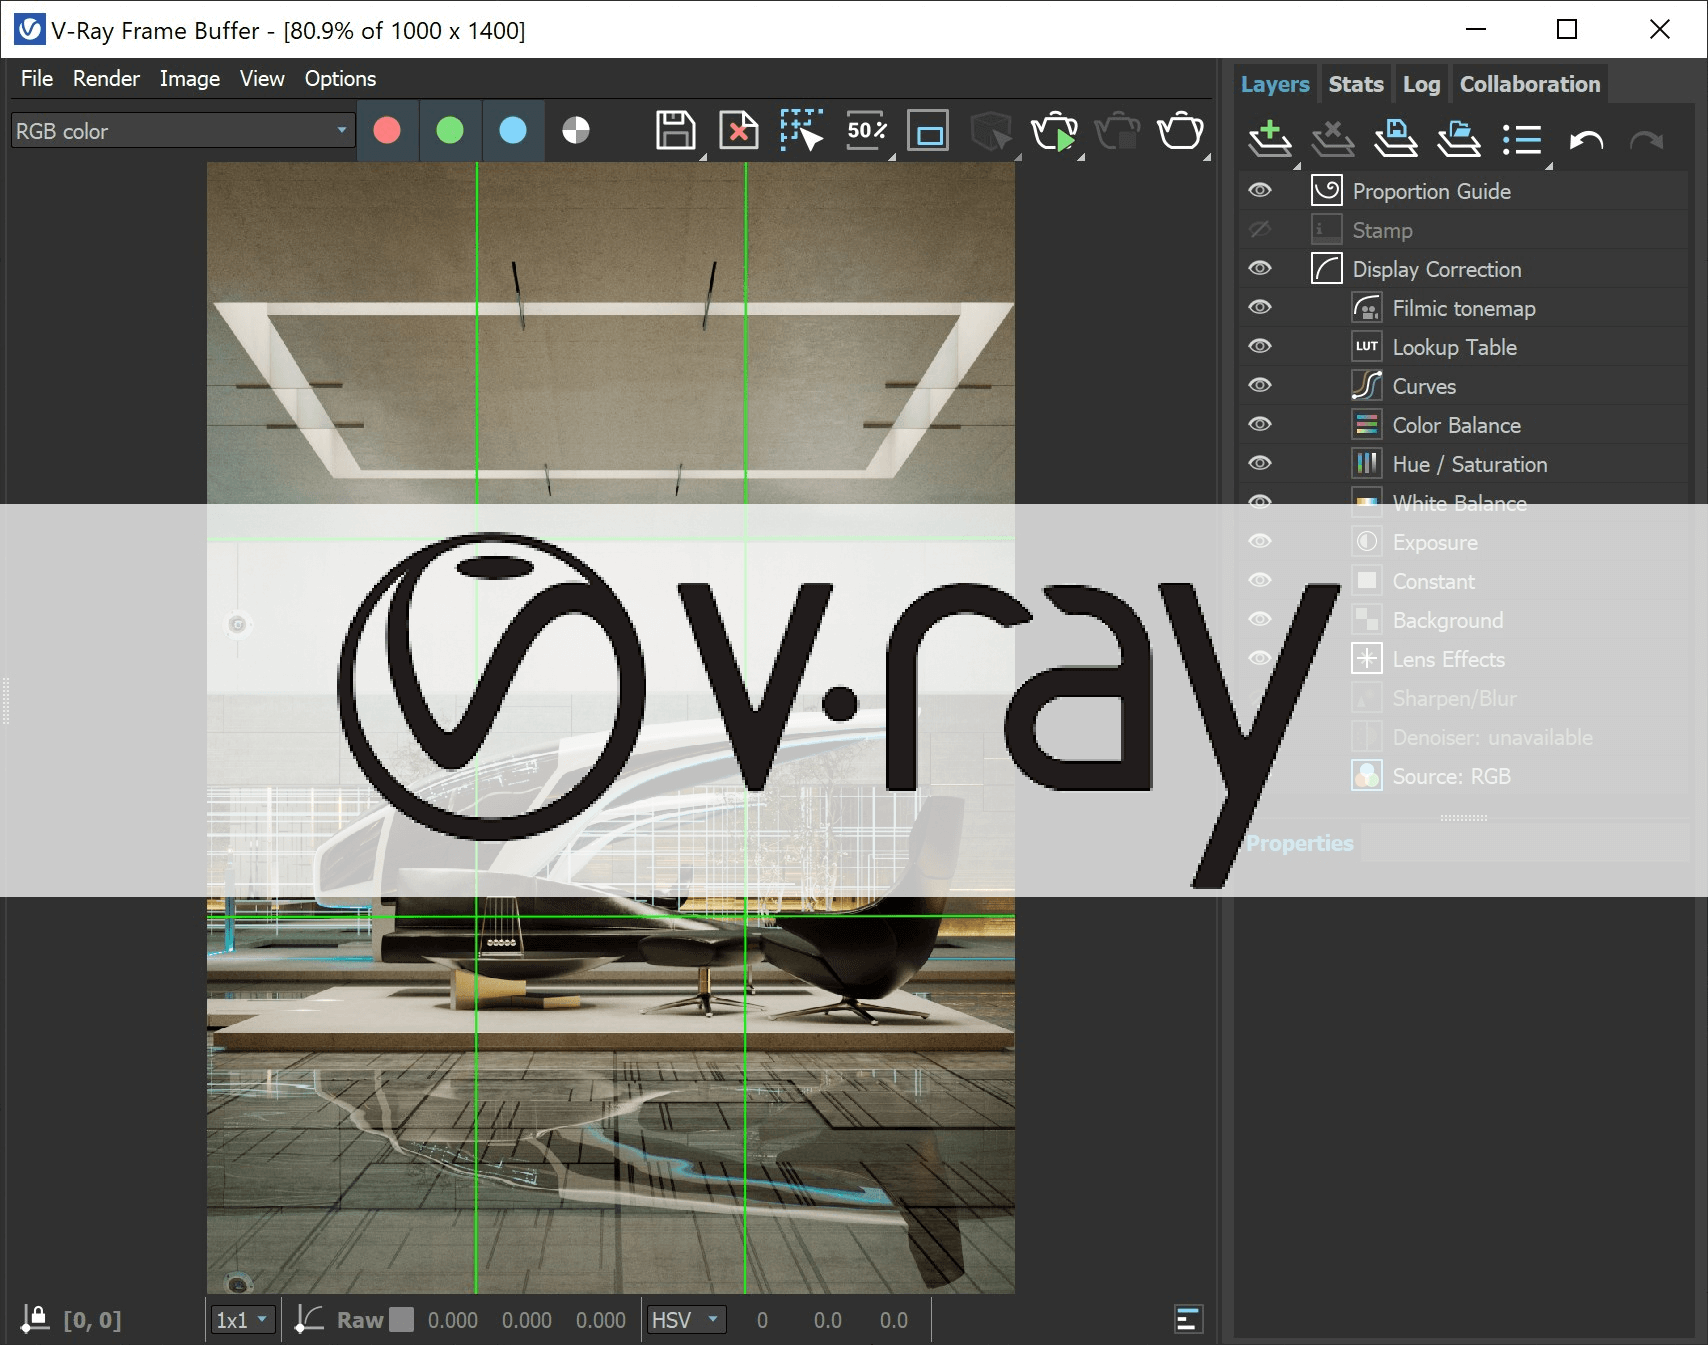The width and height of the screenshot is (1708, 1345).
Task: Click the create layer icon
Action: pyautogui.click(x=1270, y=139)
